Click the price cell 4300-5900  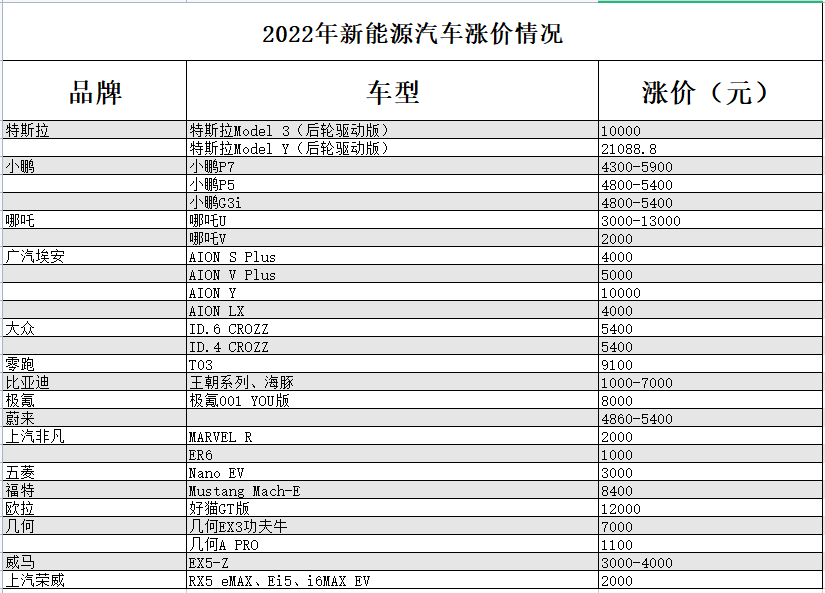click(708, 166)
